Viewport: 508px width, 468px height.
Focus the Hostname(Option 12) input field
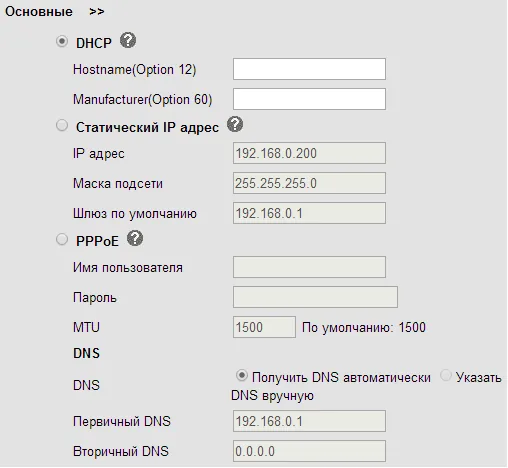(309, 69)
